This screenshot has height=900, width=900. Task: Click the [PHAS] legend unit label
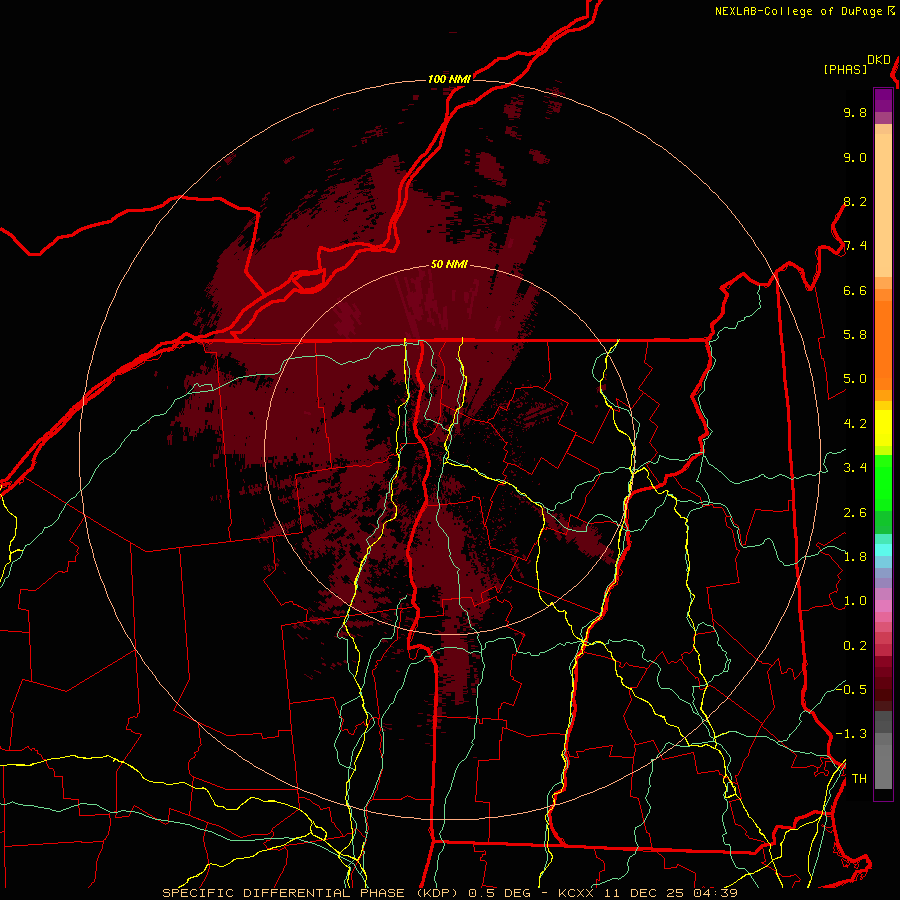click(x=845, y=69)
